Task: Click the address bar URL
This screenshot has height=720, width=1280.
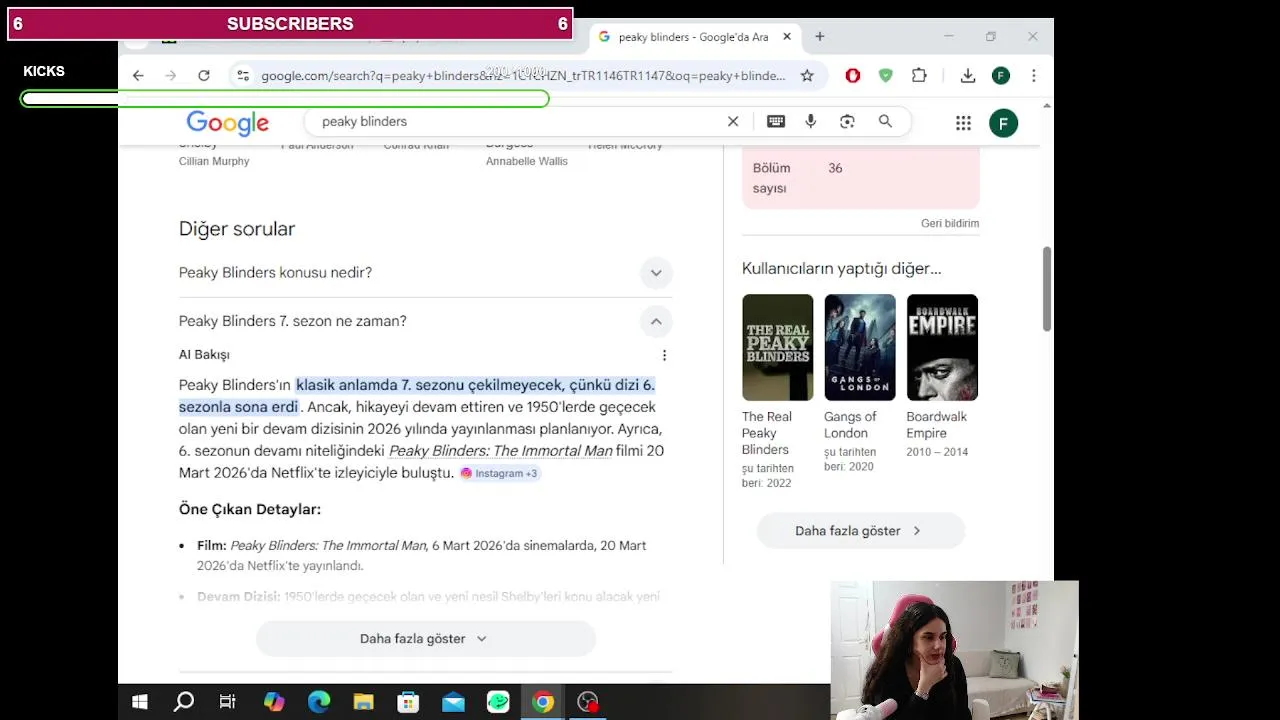Action: pyautogui.click(x=523, y=75)
